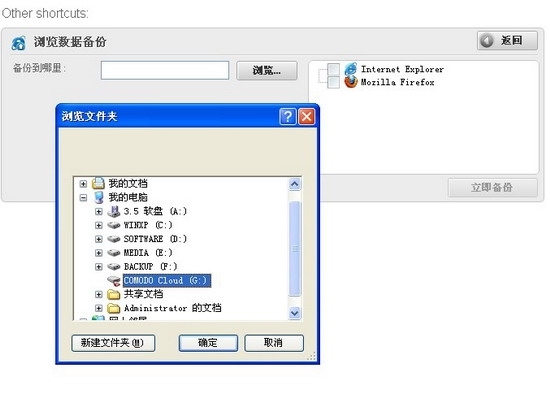This screenshot has height=399, width=550.
Task: Expand the SOFTWARE (D:) node
Action: click(99, 239)
